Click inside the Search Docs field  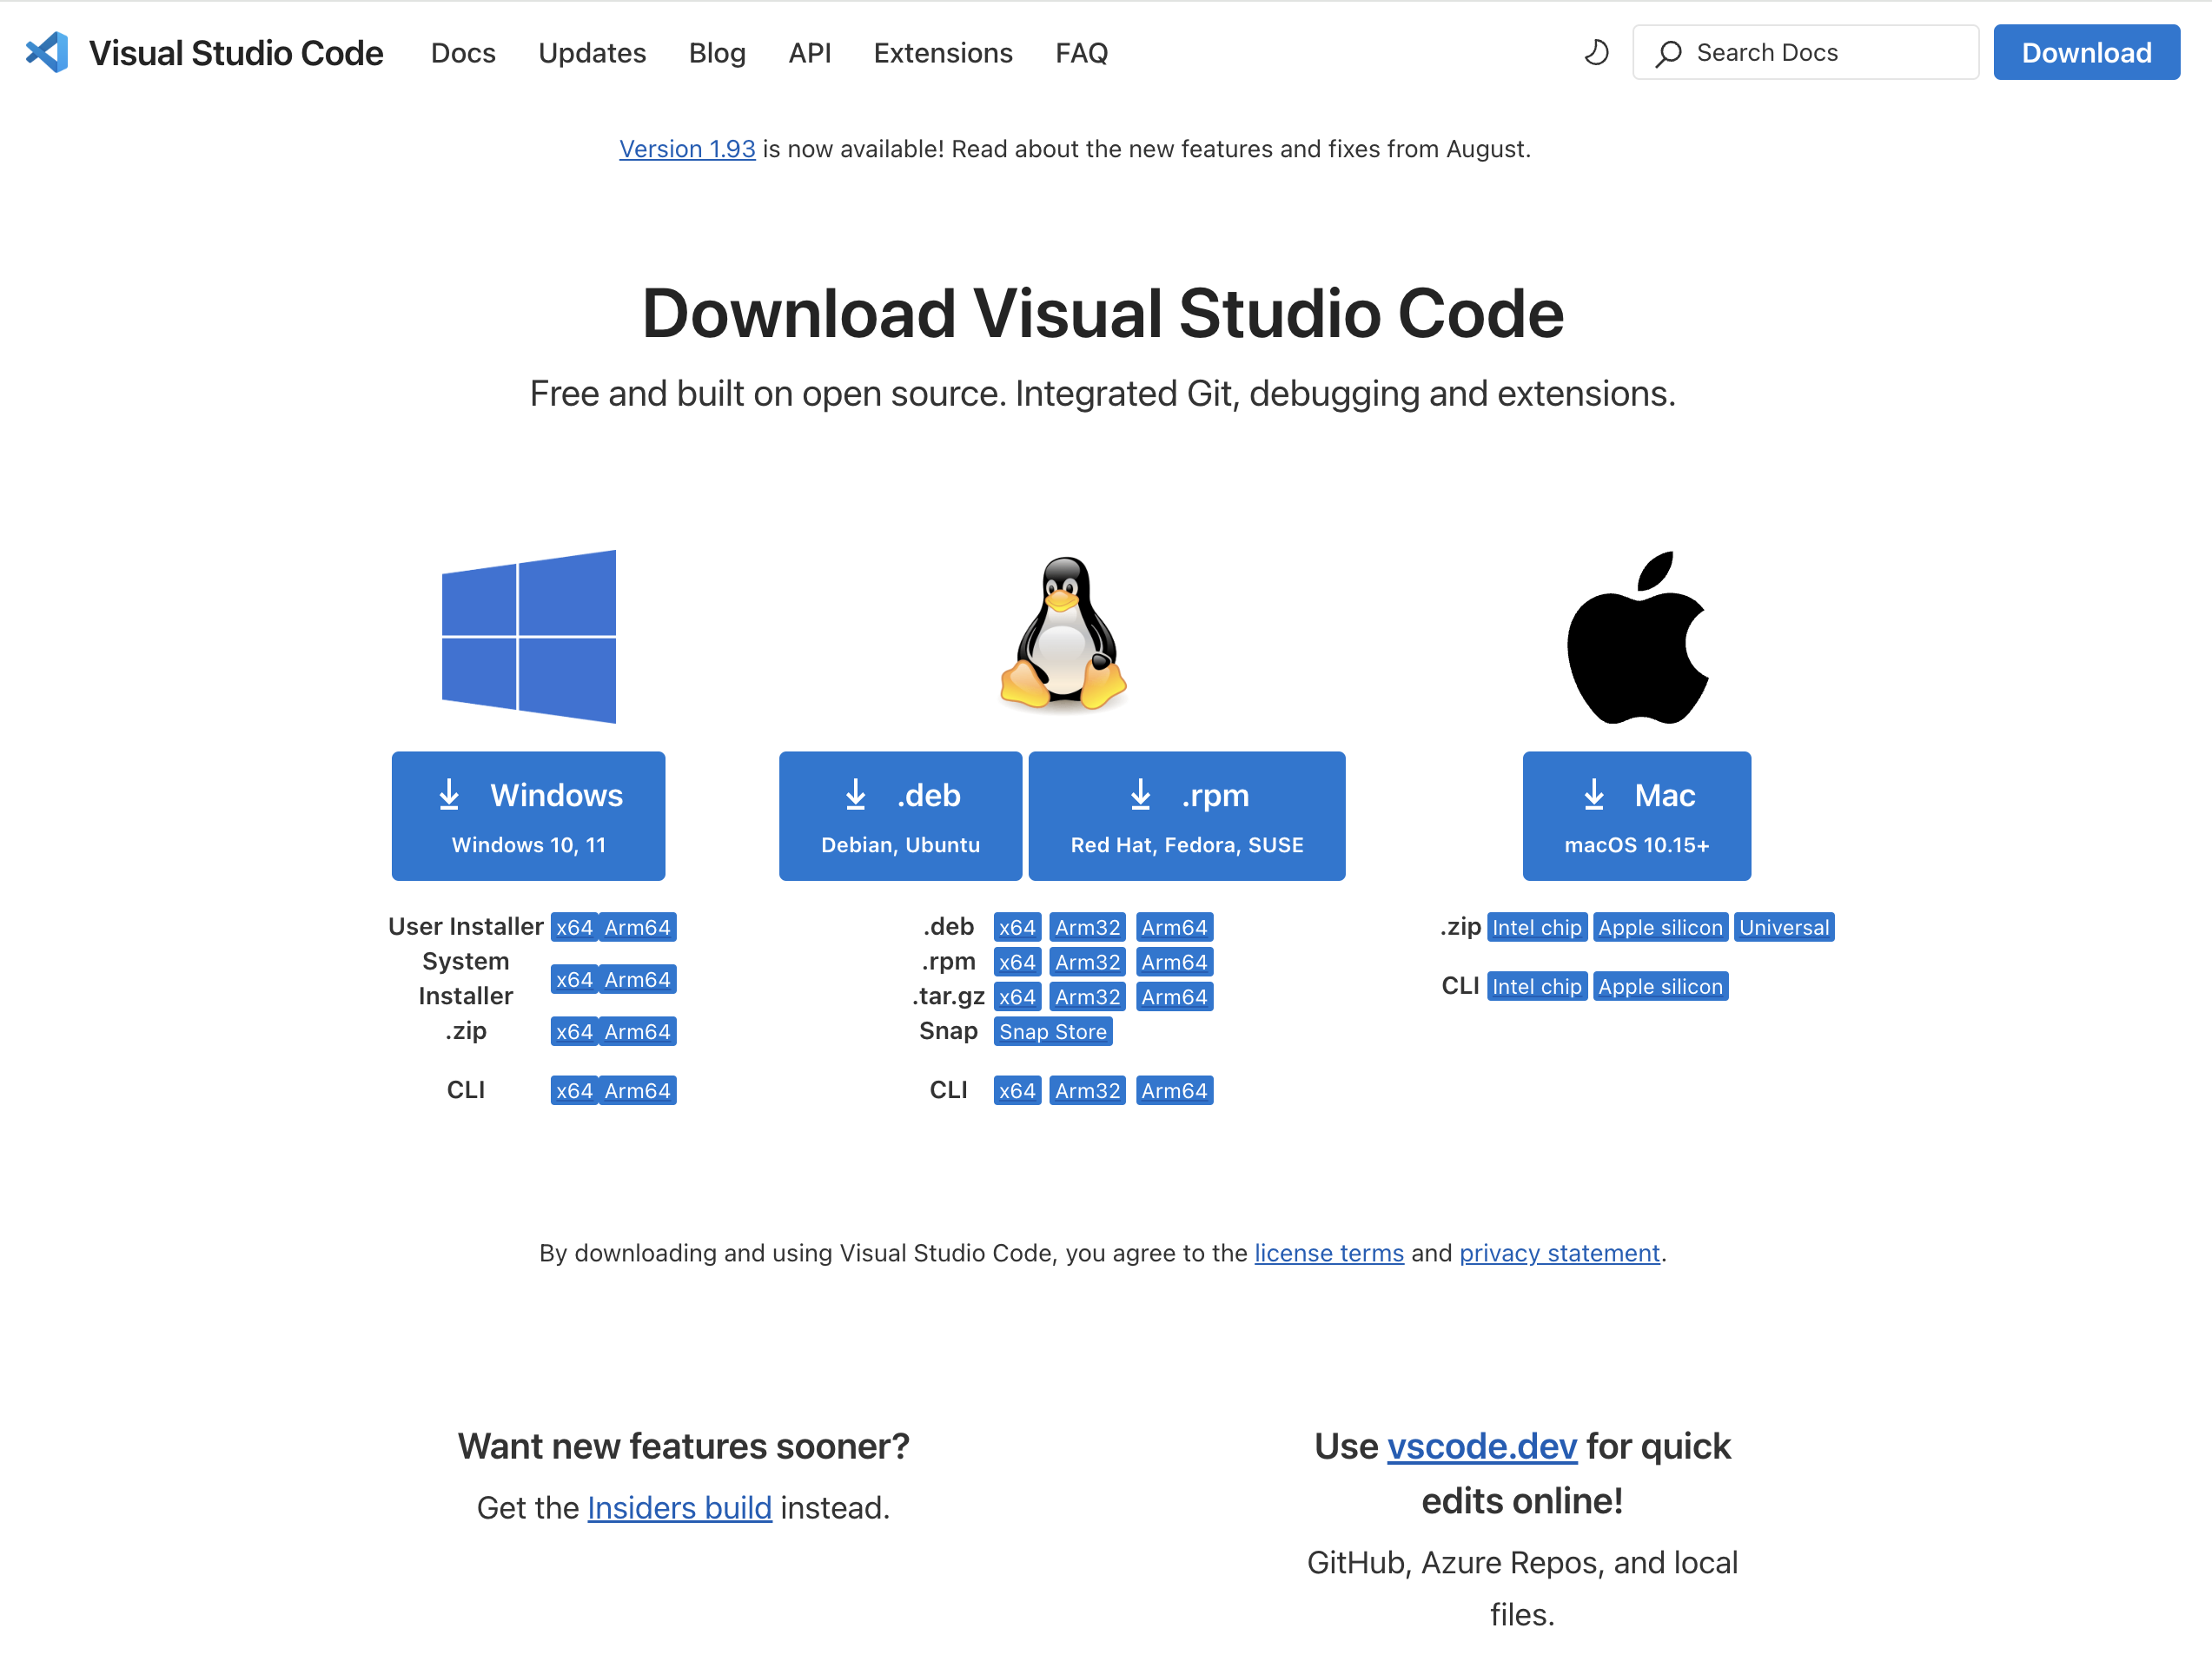(x=1810, y=52)
